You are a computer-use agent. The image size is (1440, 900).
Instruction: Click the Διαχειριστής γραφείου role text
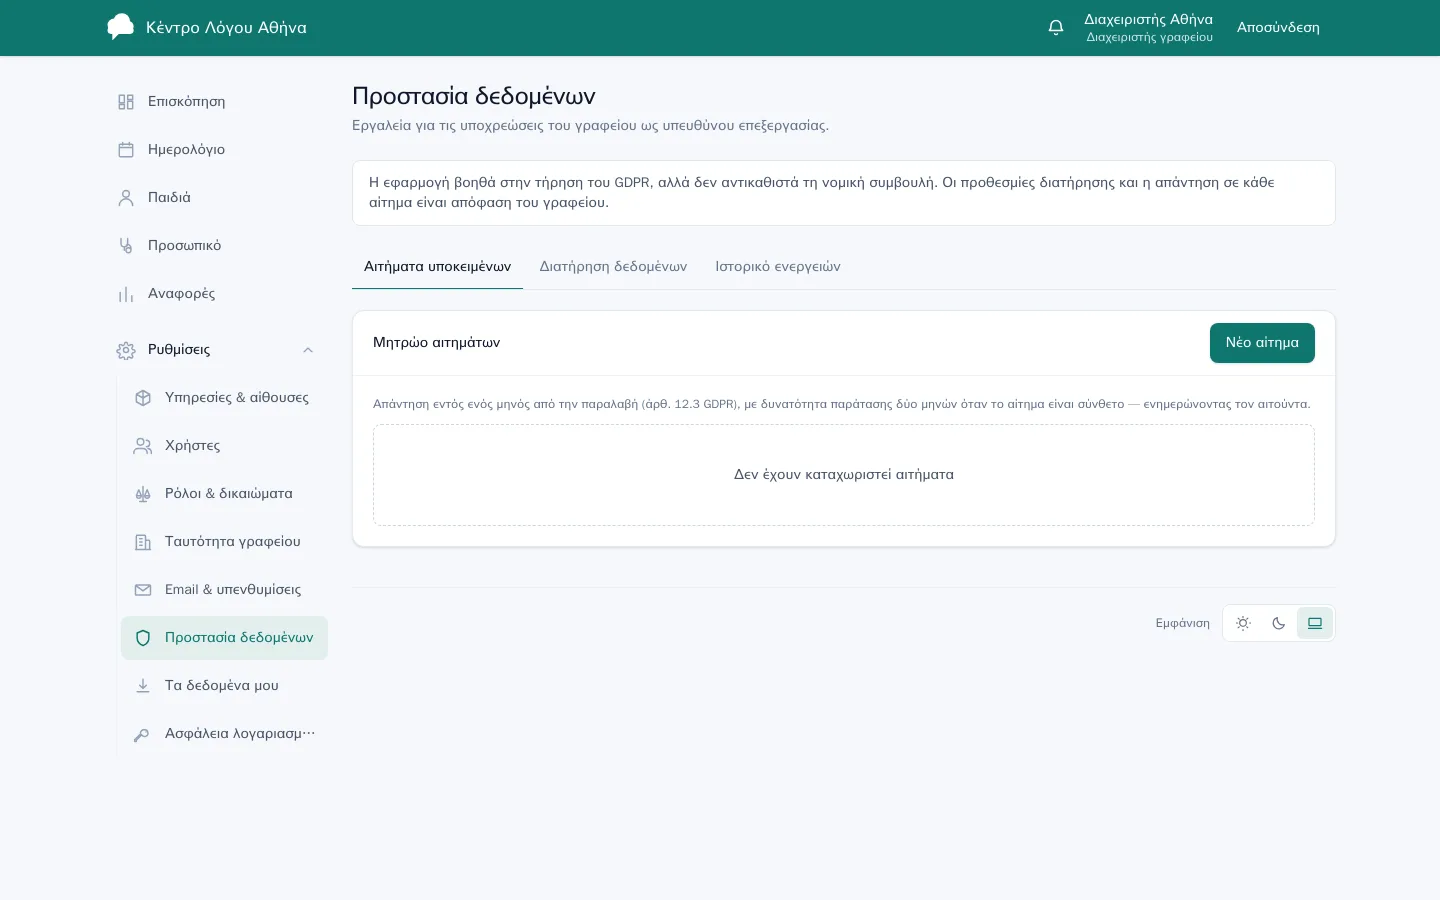point(1149,37)
